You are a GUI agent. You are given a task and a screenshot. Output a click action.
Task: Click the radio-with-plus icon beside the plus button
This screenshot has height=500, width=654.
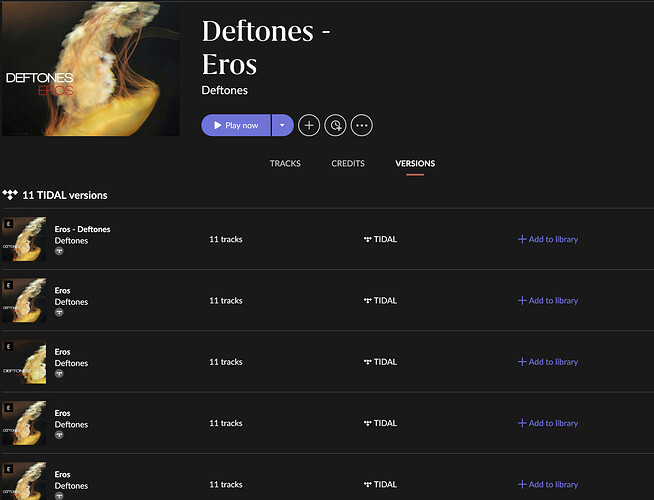point(335,125)
